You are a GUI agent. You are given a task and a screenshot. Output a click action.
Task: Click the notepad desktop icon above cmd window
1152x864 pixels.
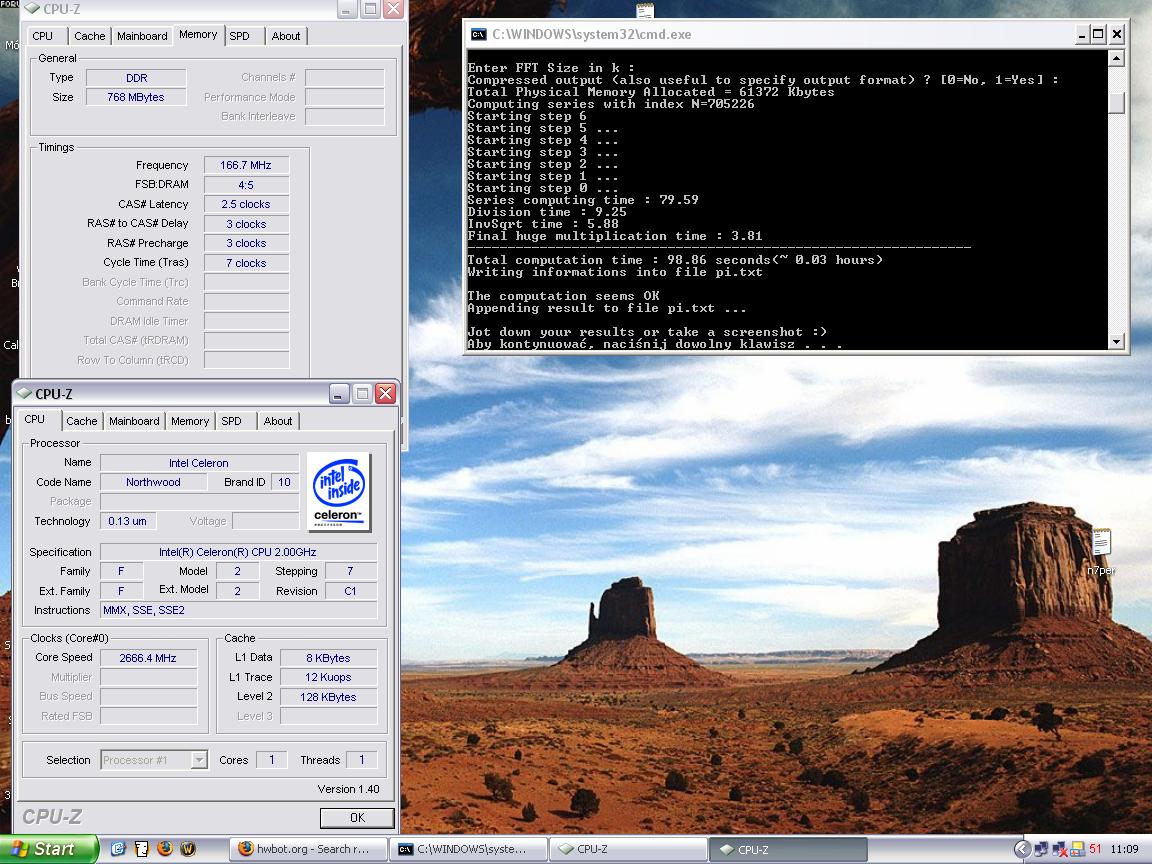(645, 10)
